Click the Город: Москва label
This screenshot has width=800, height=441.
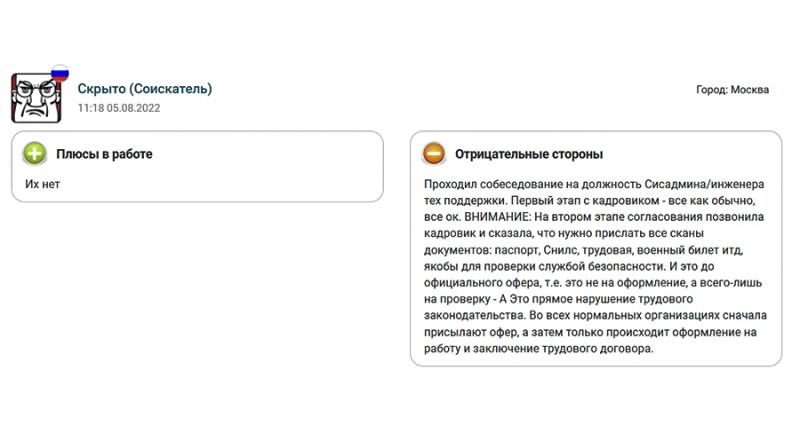[732, 90]
